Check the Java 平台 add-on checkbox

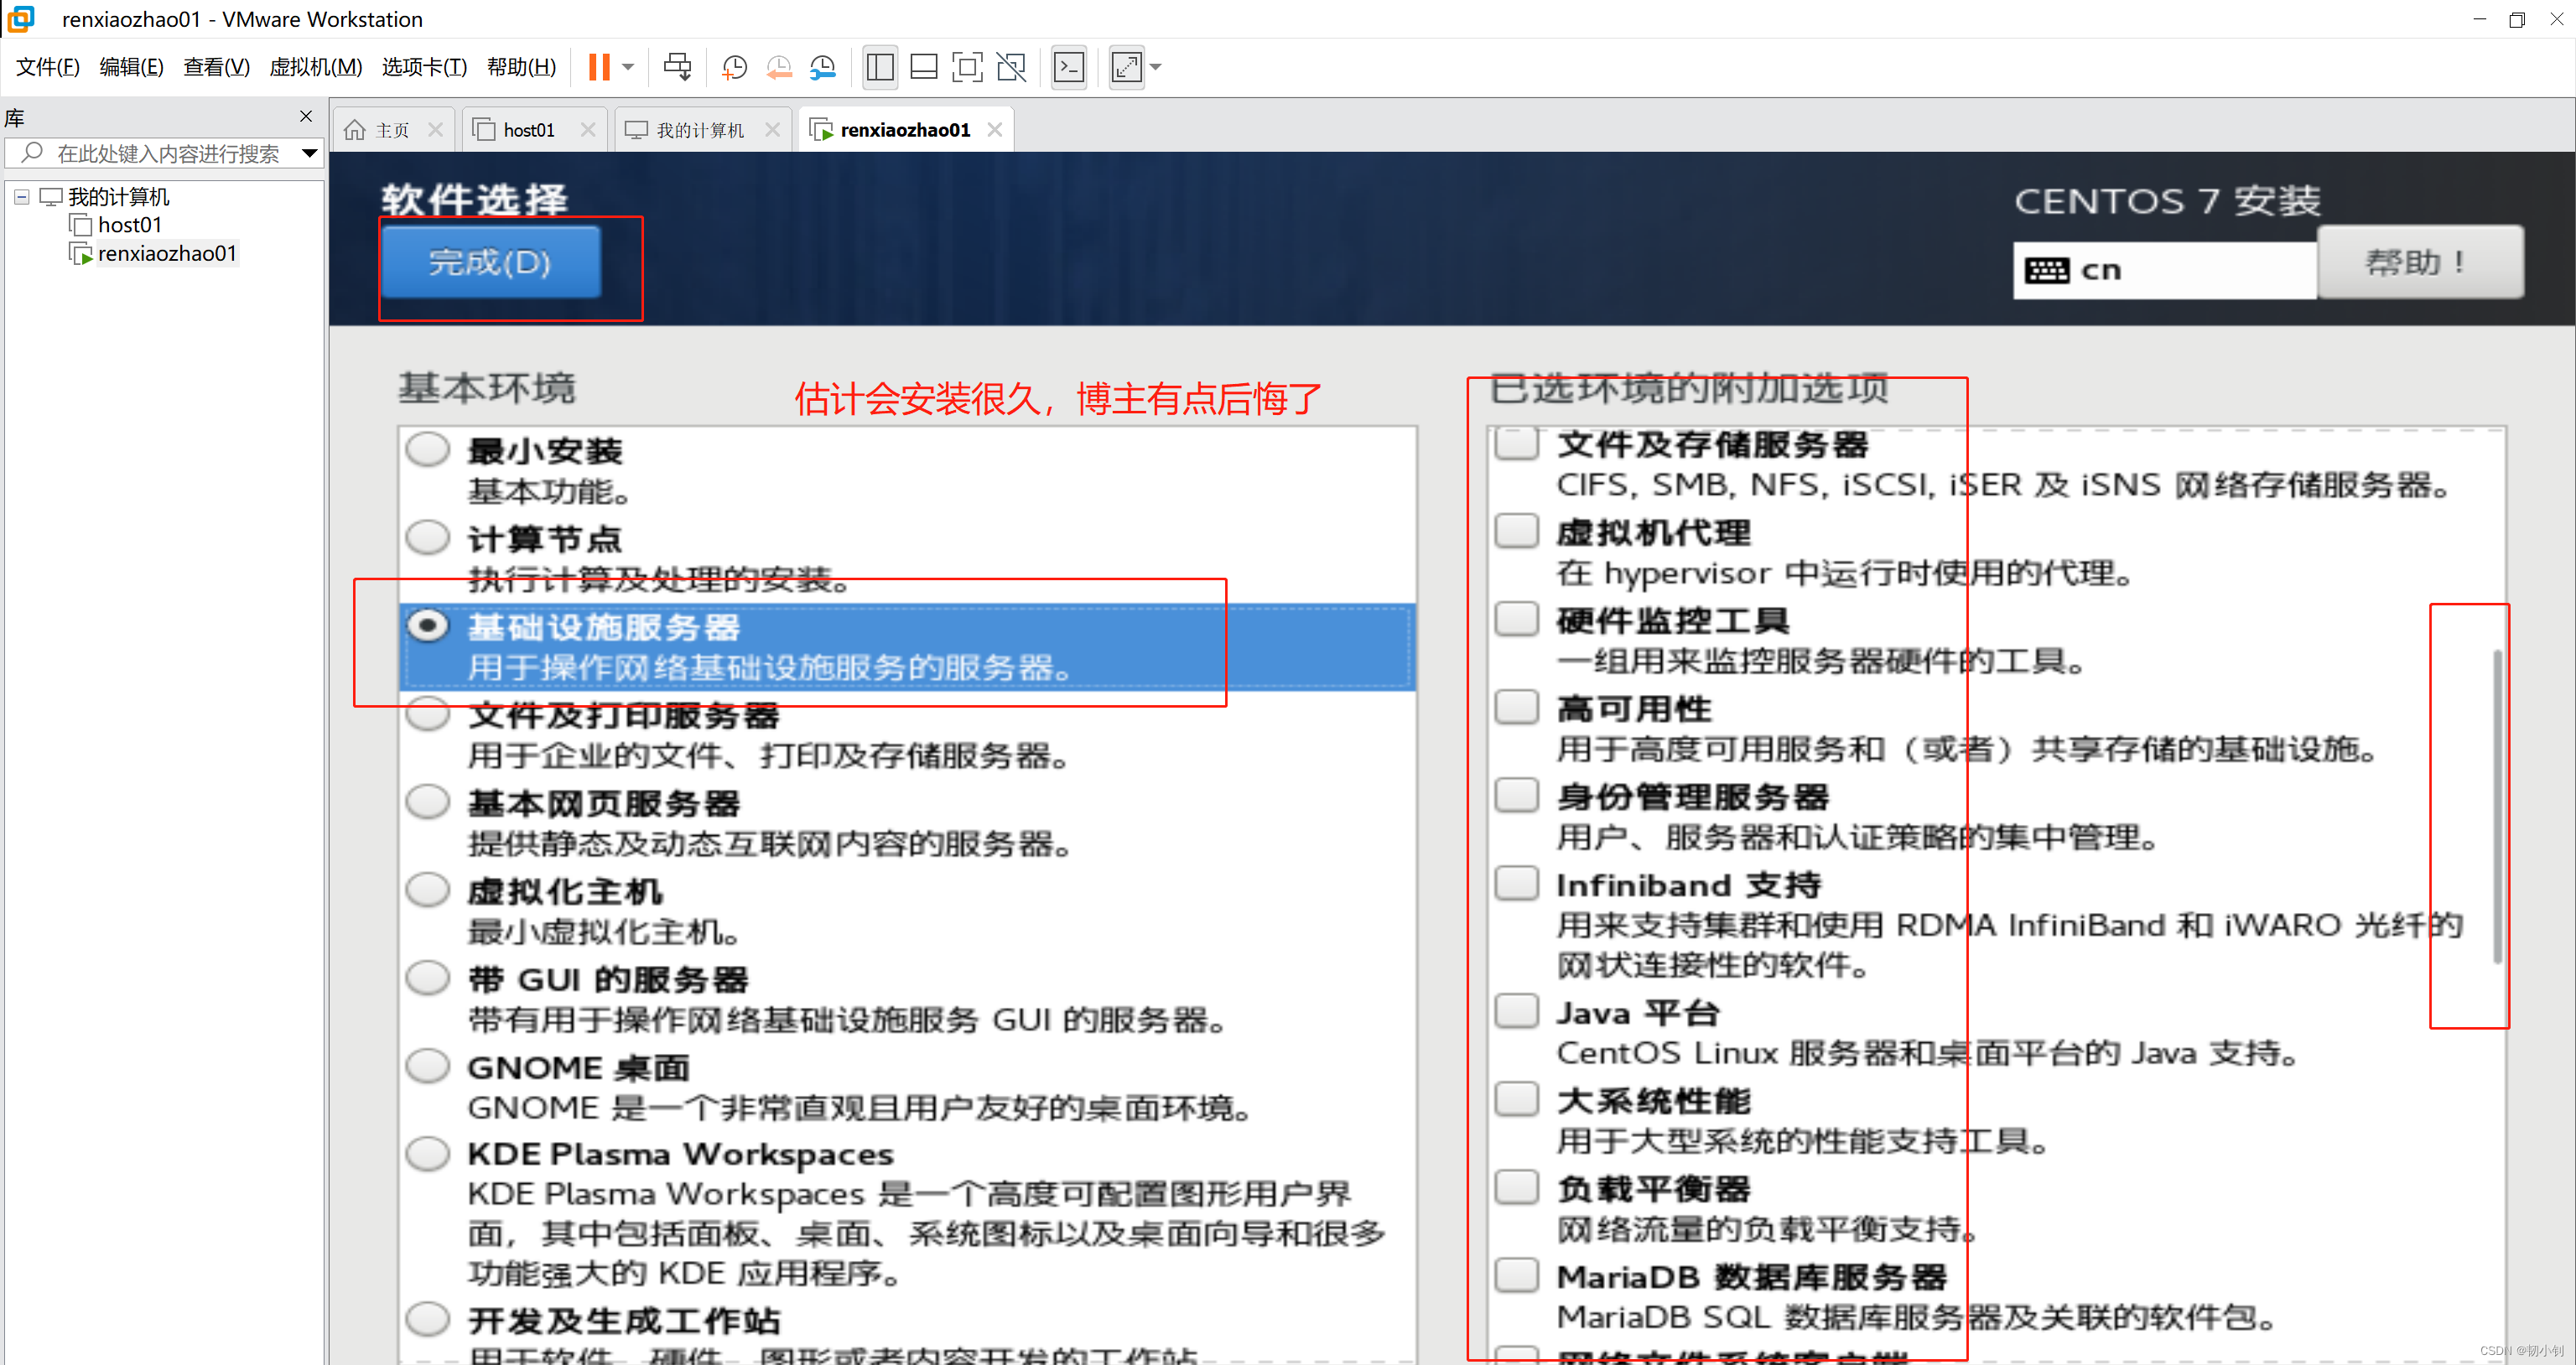click(1517, 1011)
